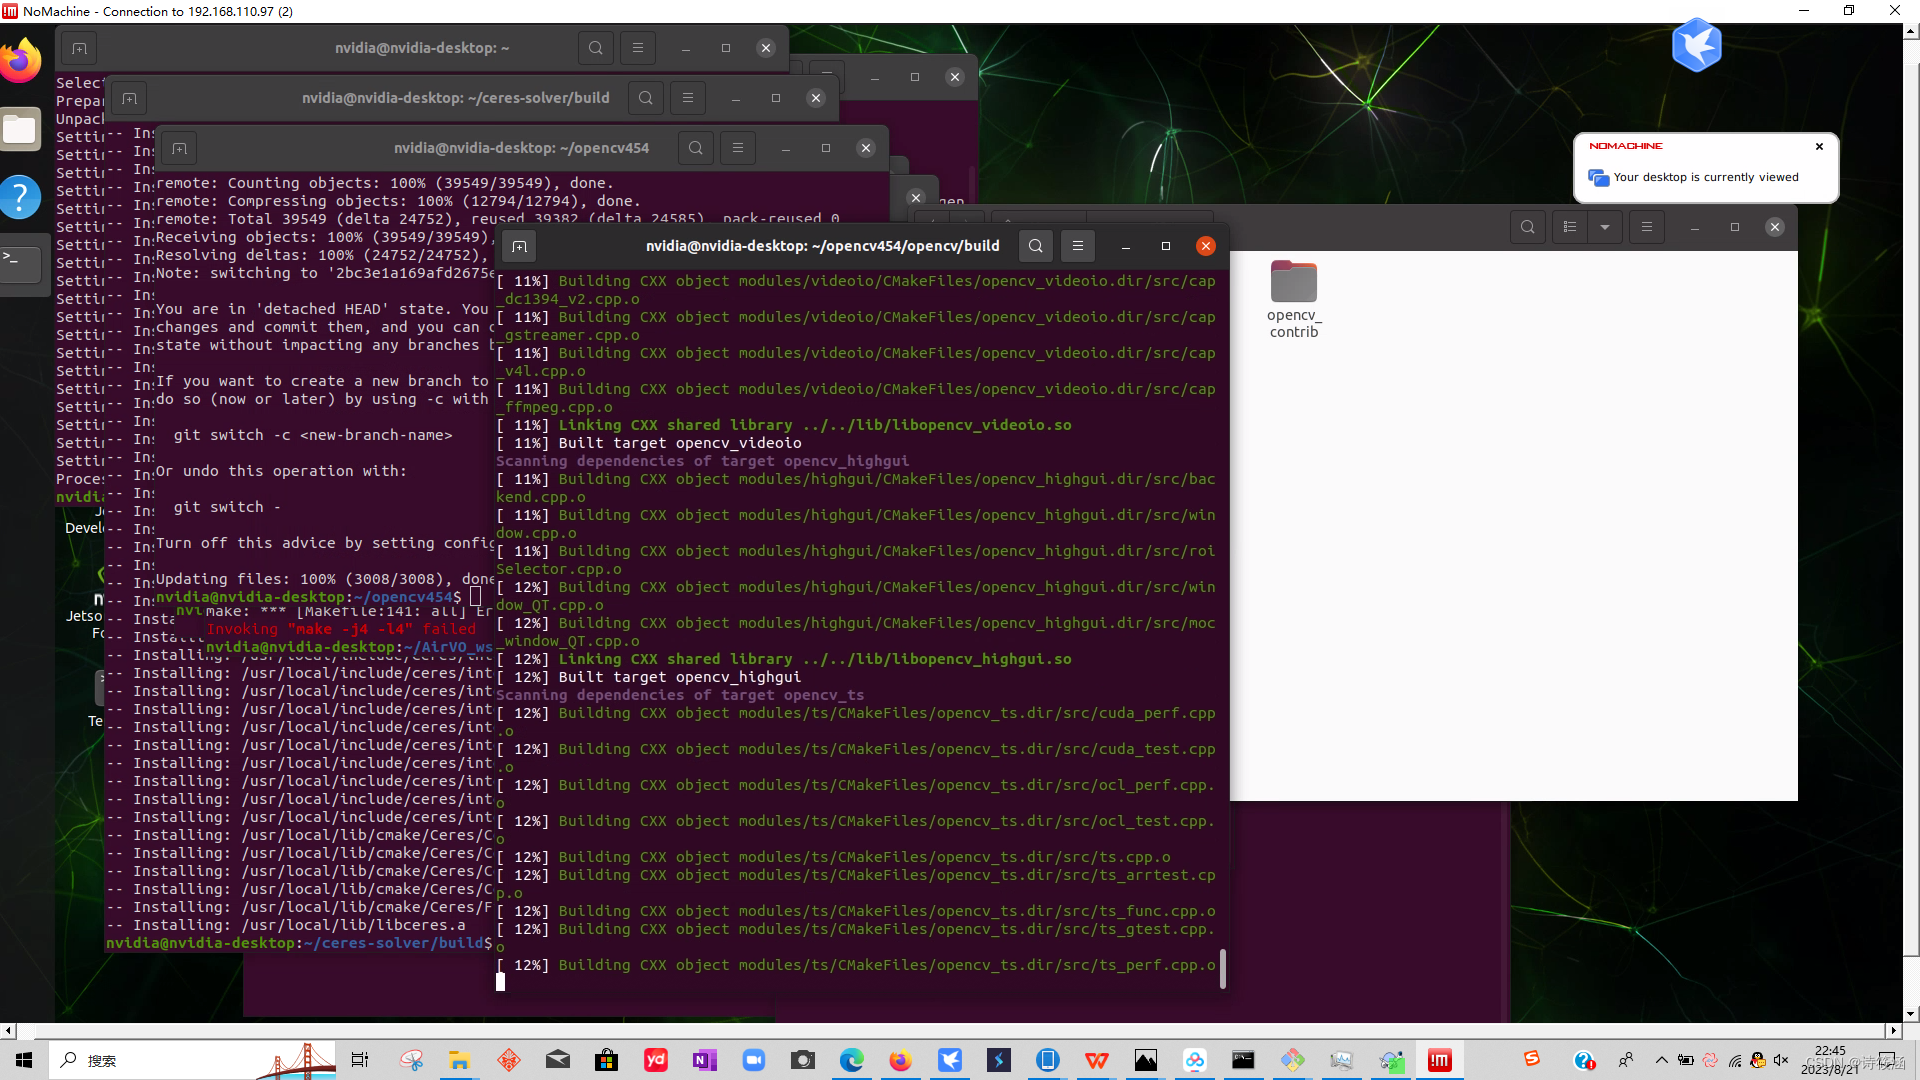Click Windows Start button

[24, 1060]
